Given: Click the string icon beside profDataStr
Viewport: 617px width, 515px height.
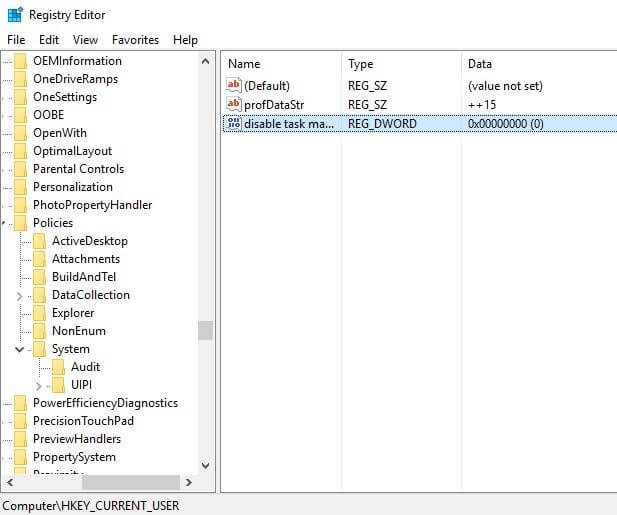Looking at the screenshot, I should [233, 104].
